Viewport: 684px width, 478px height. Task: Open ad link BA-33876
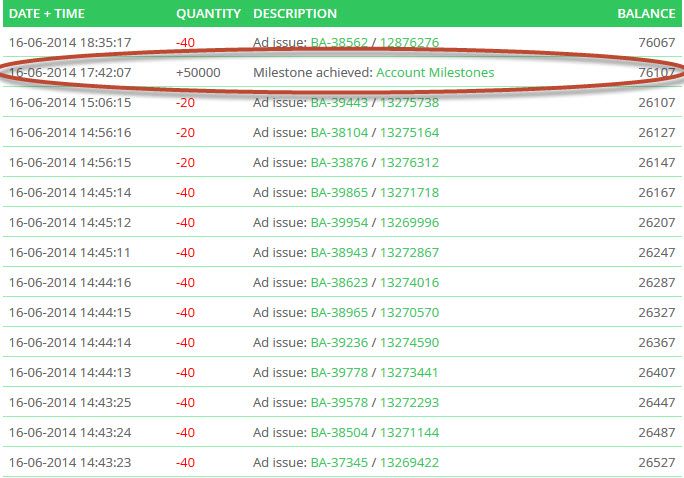click(x=339, y=163)
